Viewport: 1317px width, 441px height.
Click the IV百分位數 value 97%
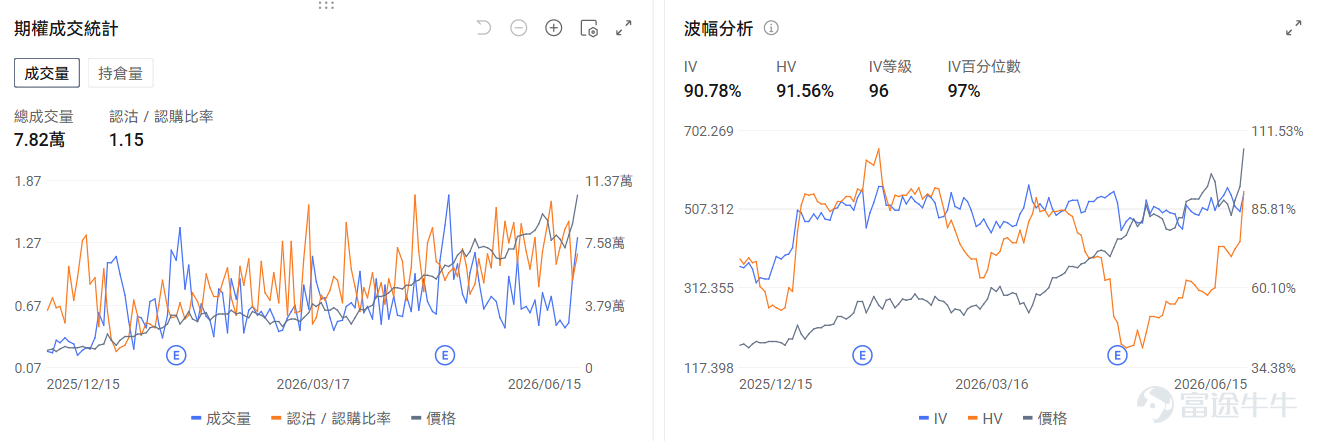pyautogui.click(x=964, y=91)
